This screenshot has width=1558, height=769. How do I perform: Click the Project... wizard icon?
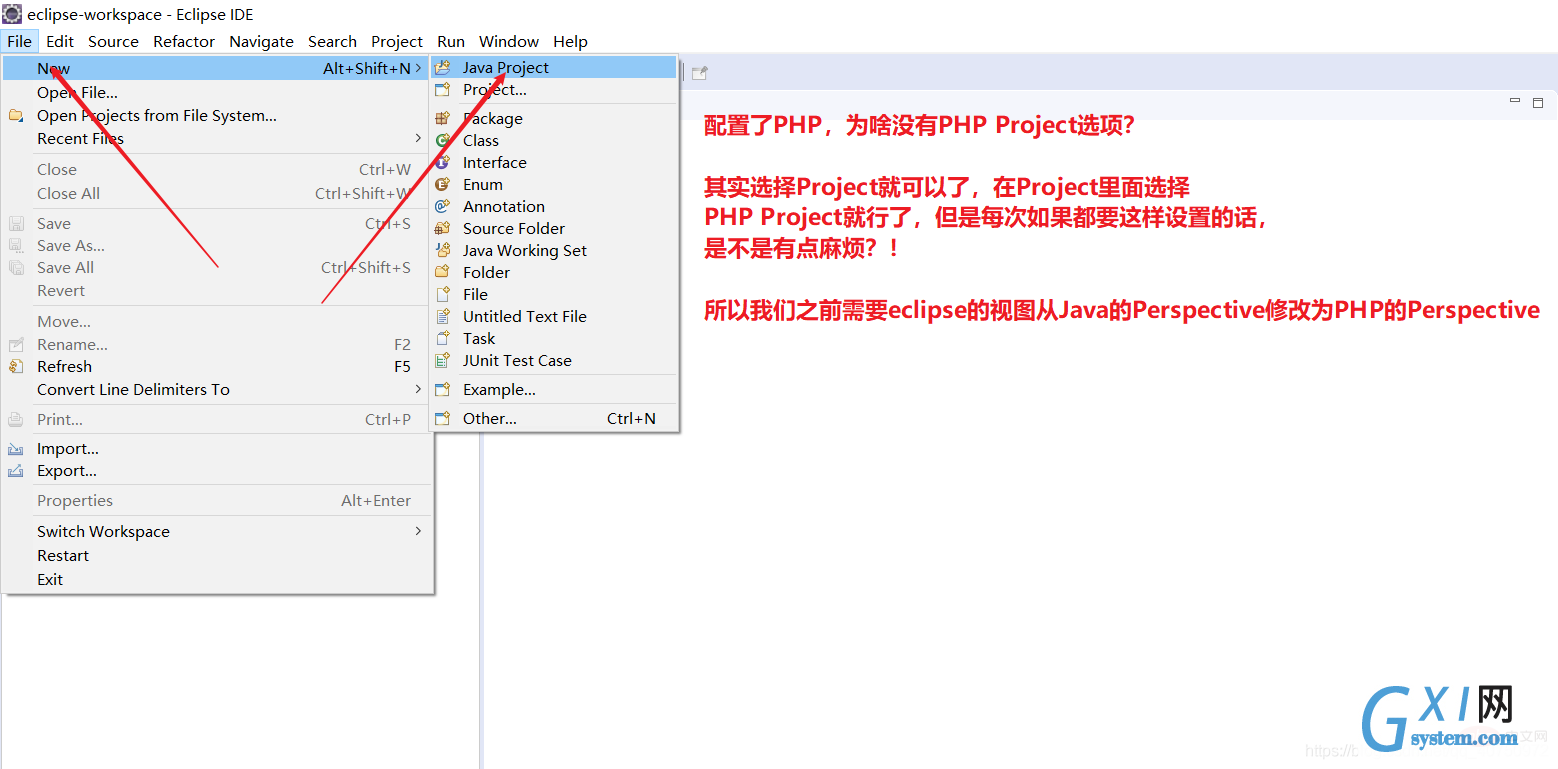[x=442, y=90]
